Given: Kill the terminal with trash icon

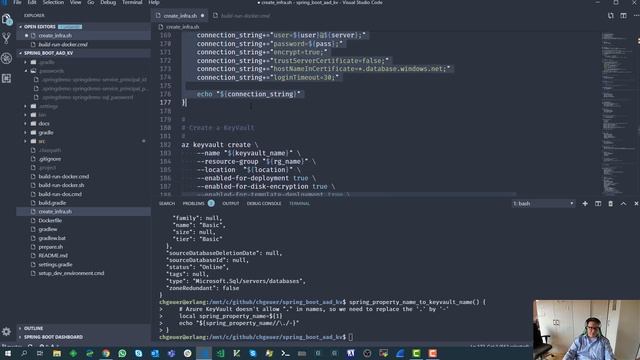Looking at the screenshot, I should point(611,203).
